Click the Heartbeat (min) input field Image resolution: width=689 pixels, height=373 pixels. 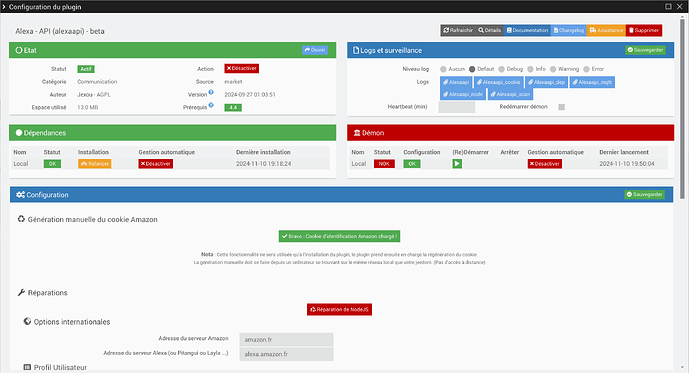pyautogui.click(x=457, y=107)
